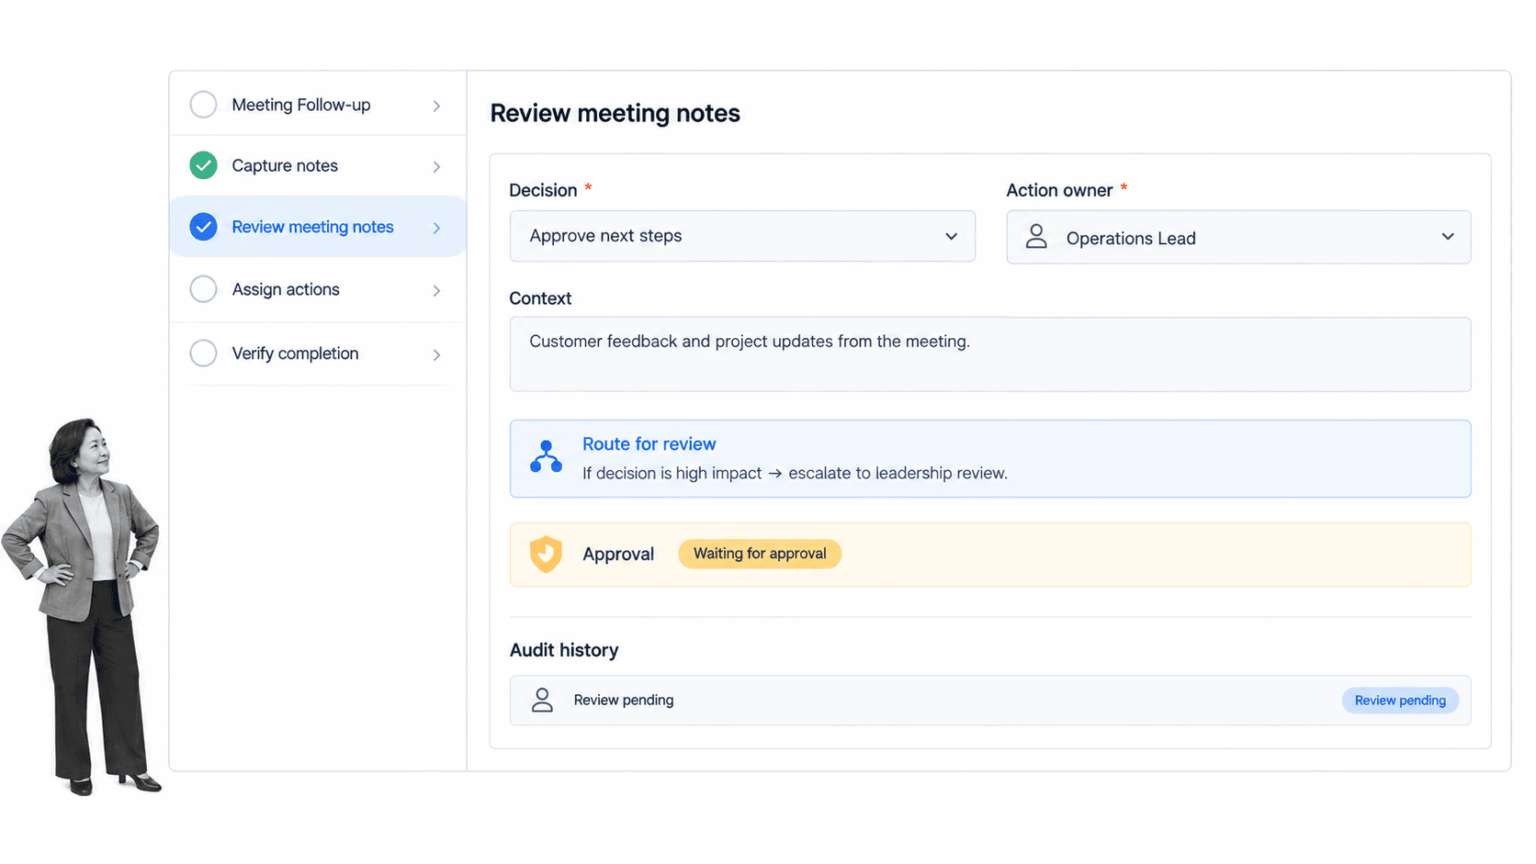Expand the Verify completion chevron
1536x864 pixels.
(x=437, y=355)
